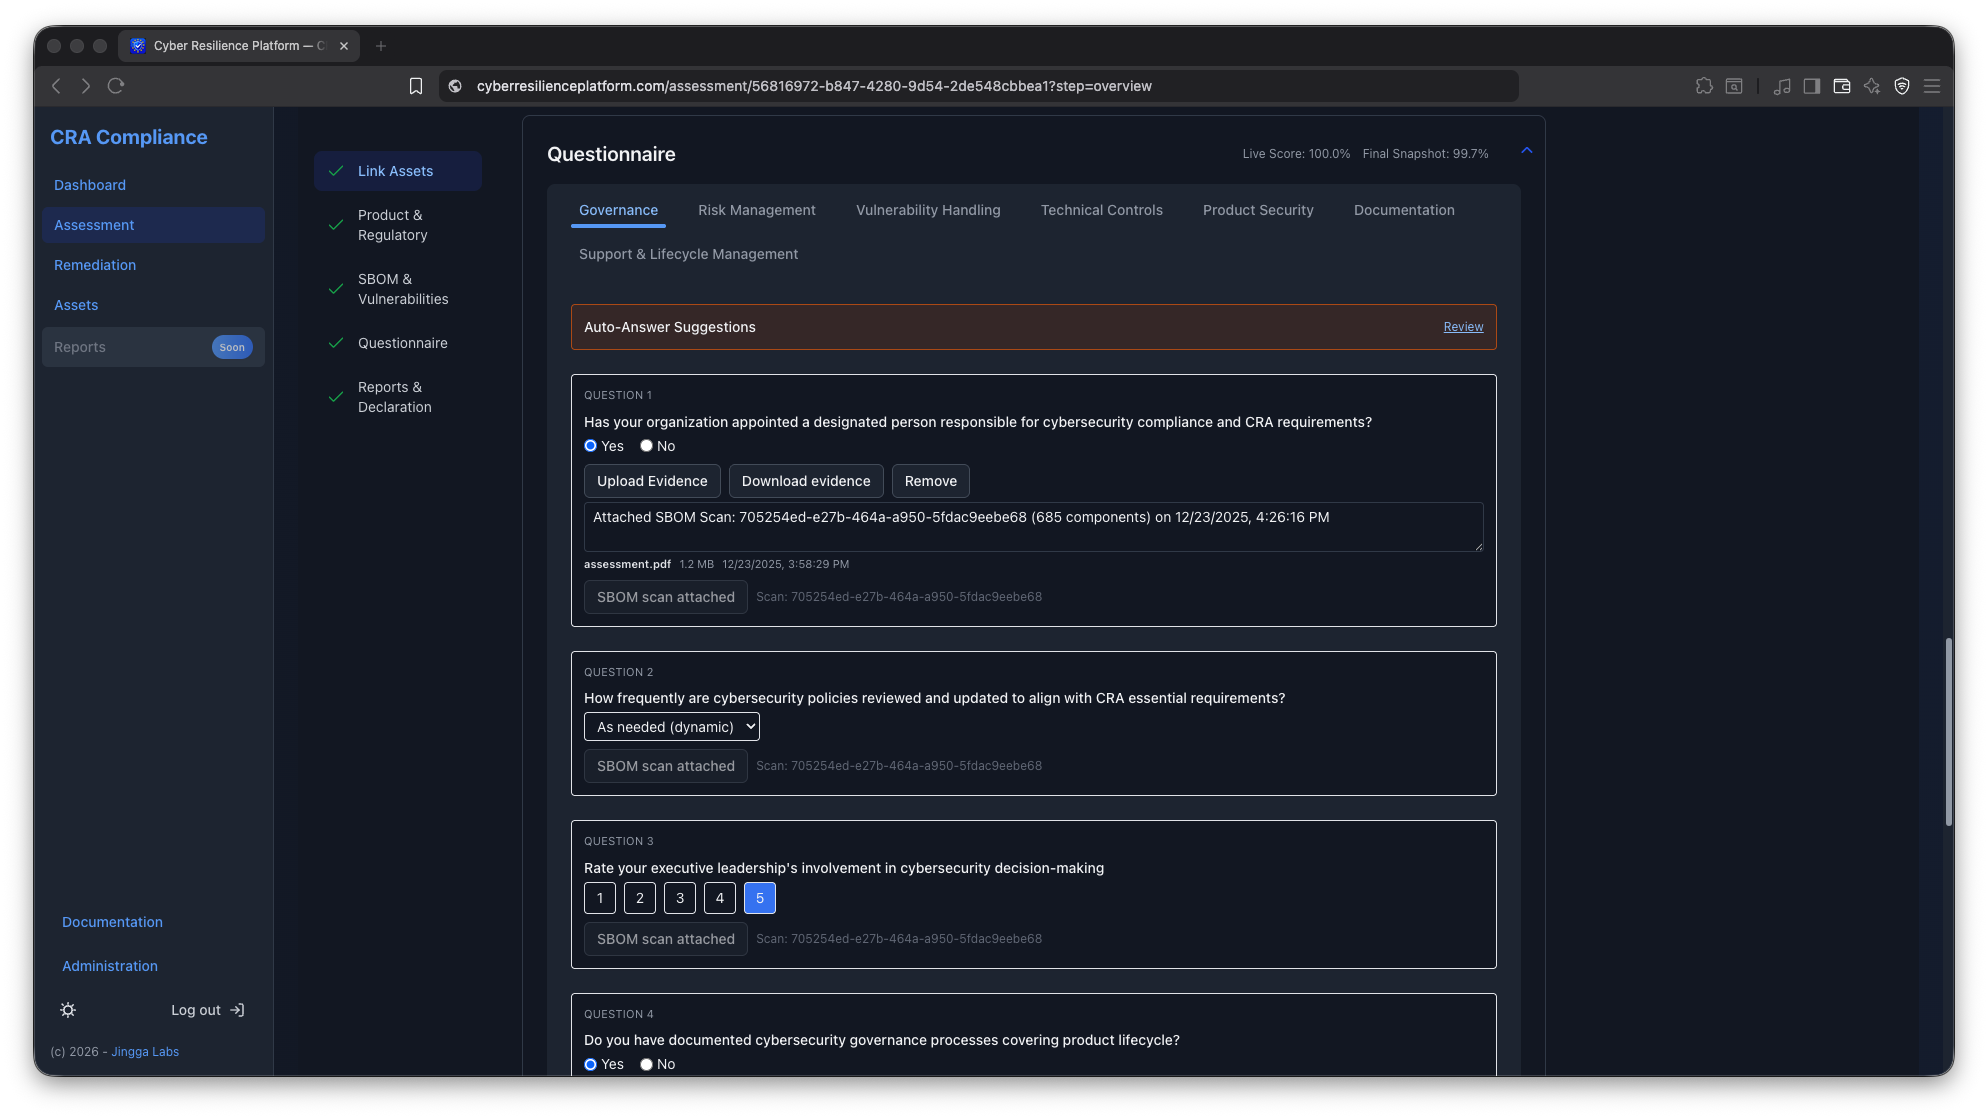1988x1118 pixels.
Task: Open the wallet icon in the browser toolbar
Action: pos(1841,86)
